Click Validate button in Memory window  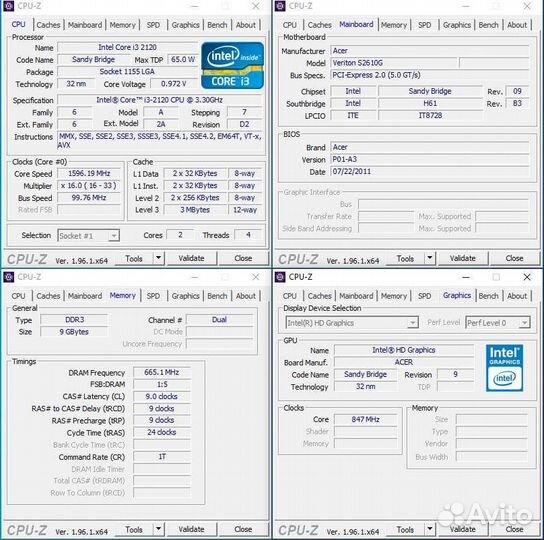(x=192, y=530)
